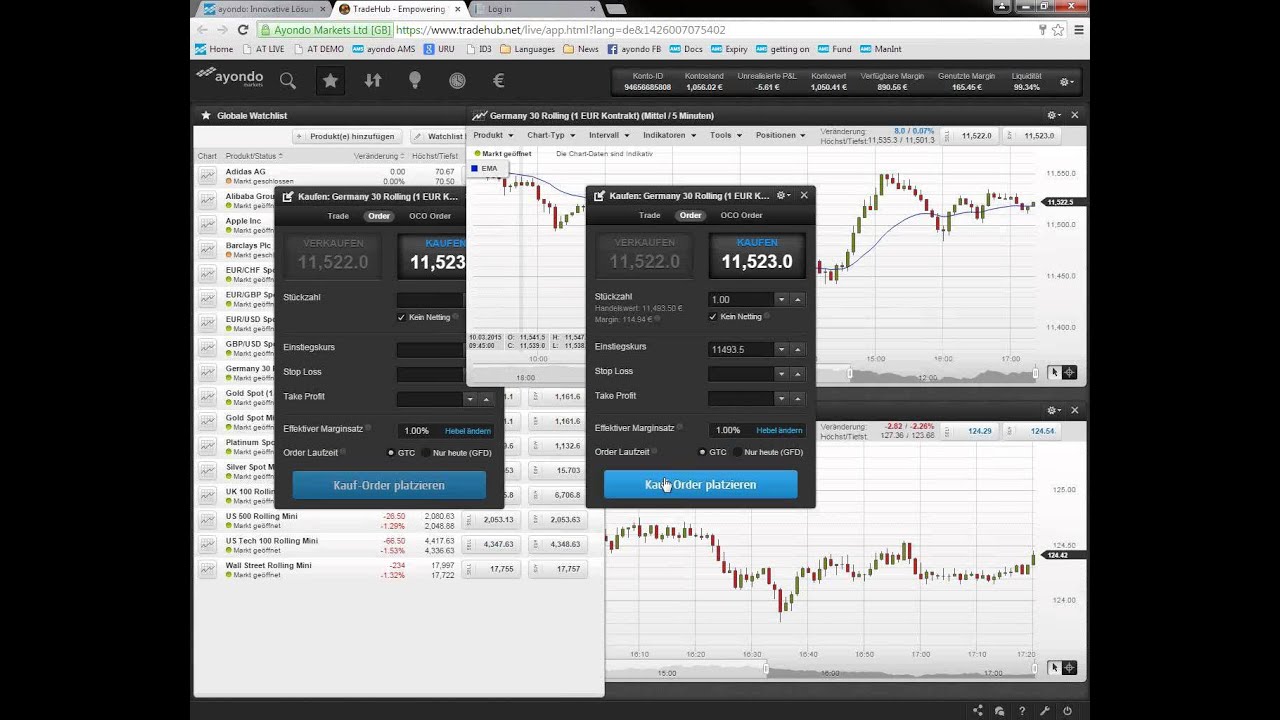
Task: Select Nur heute (GFD) in right order dialog
Action: tap(737, 452)
